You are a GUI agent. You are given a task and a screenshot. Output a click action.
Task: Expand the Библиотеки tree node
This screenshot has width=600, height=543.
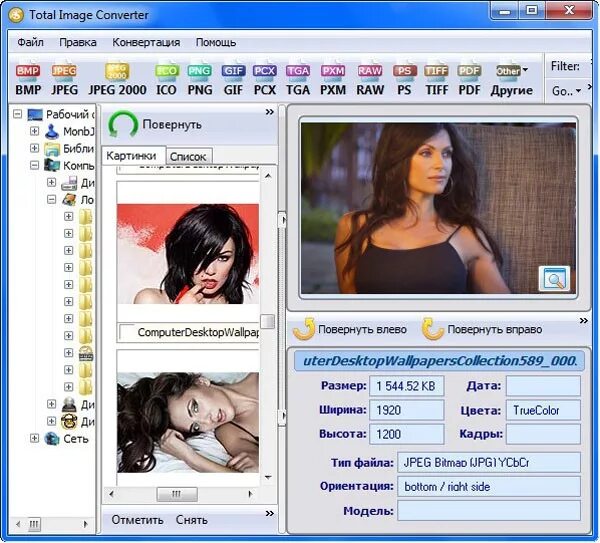click(x=34, y=148)
